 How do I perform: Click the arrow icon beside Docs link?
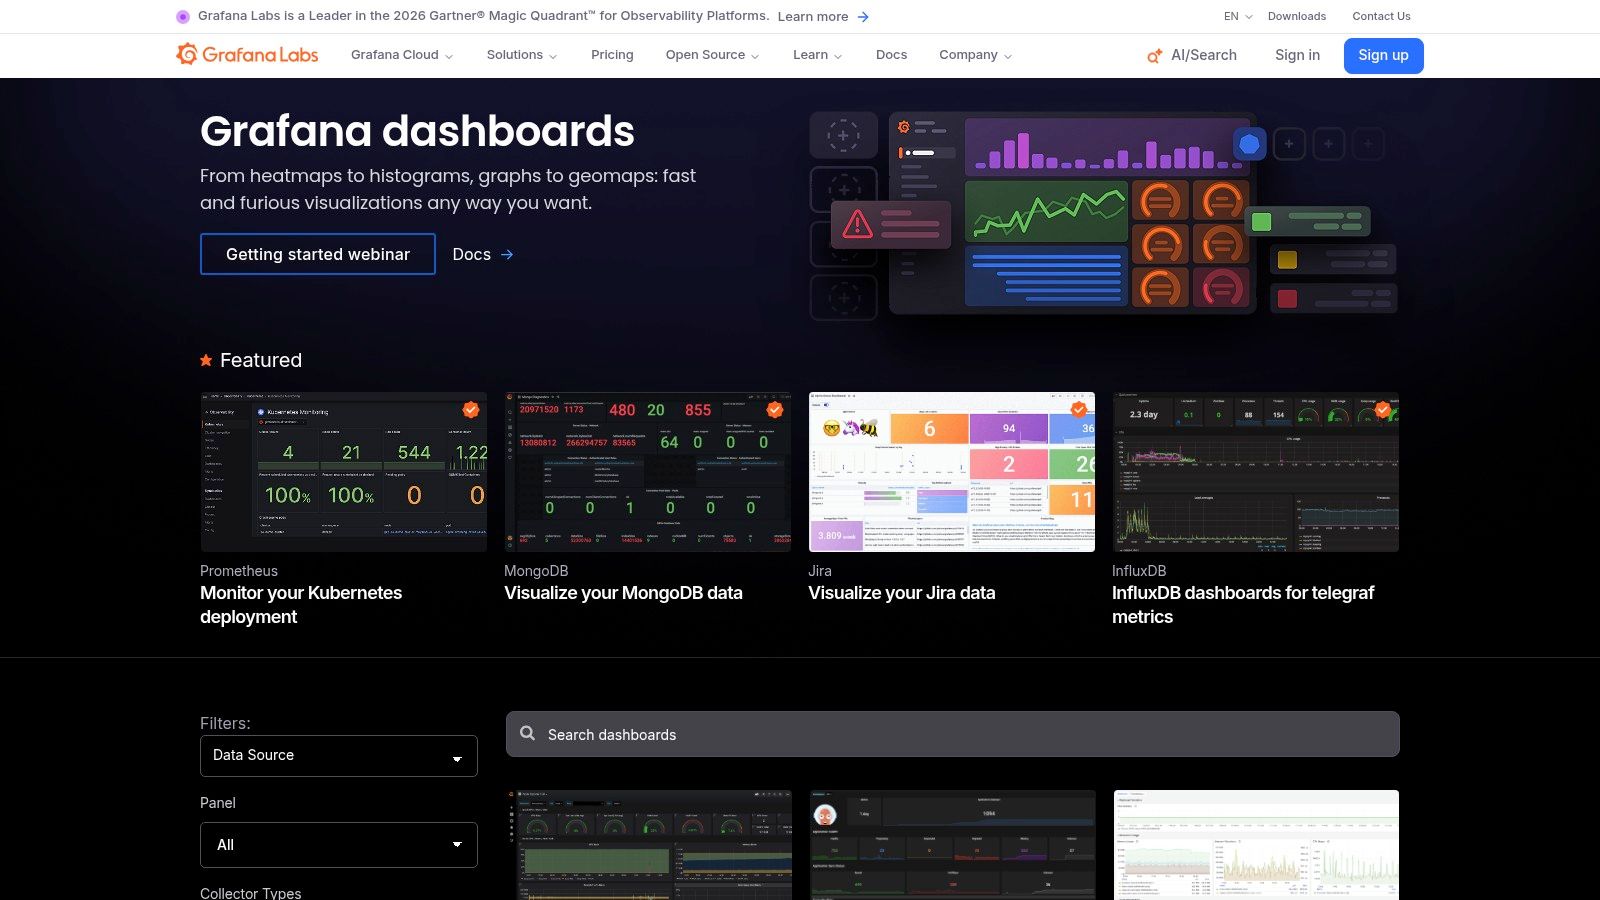pos(507,255)
